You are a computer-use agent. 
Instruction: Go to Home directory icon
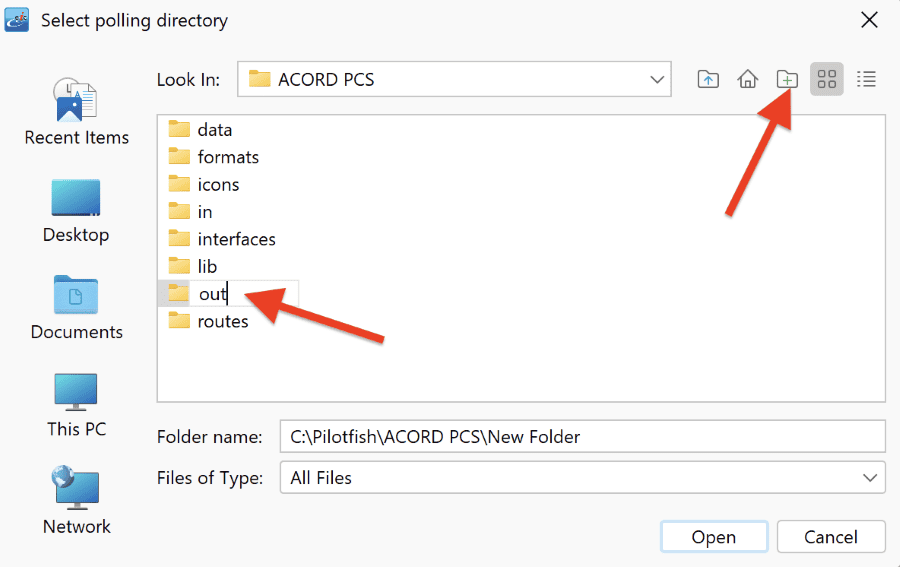pos(747,79)
